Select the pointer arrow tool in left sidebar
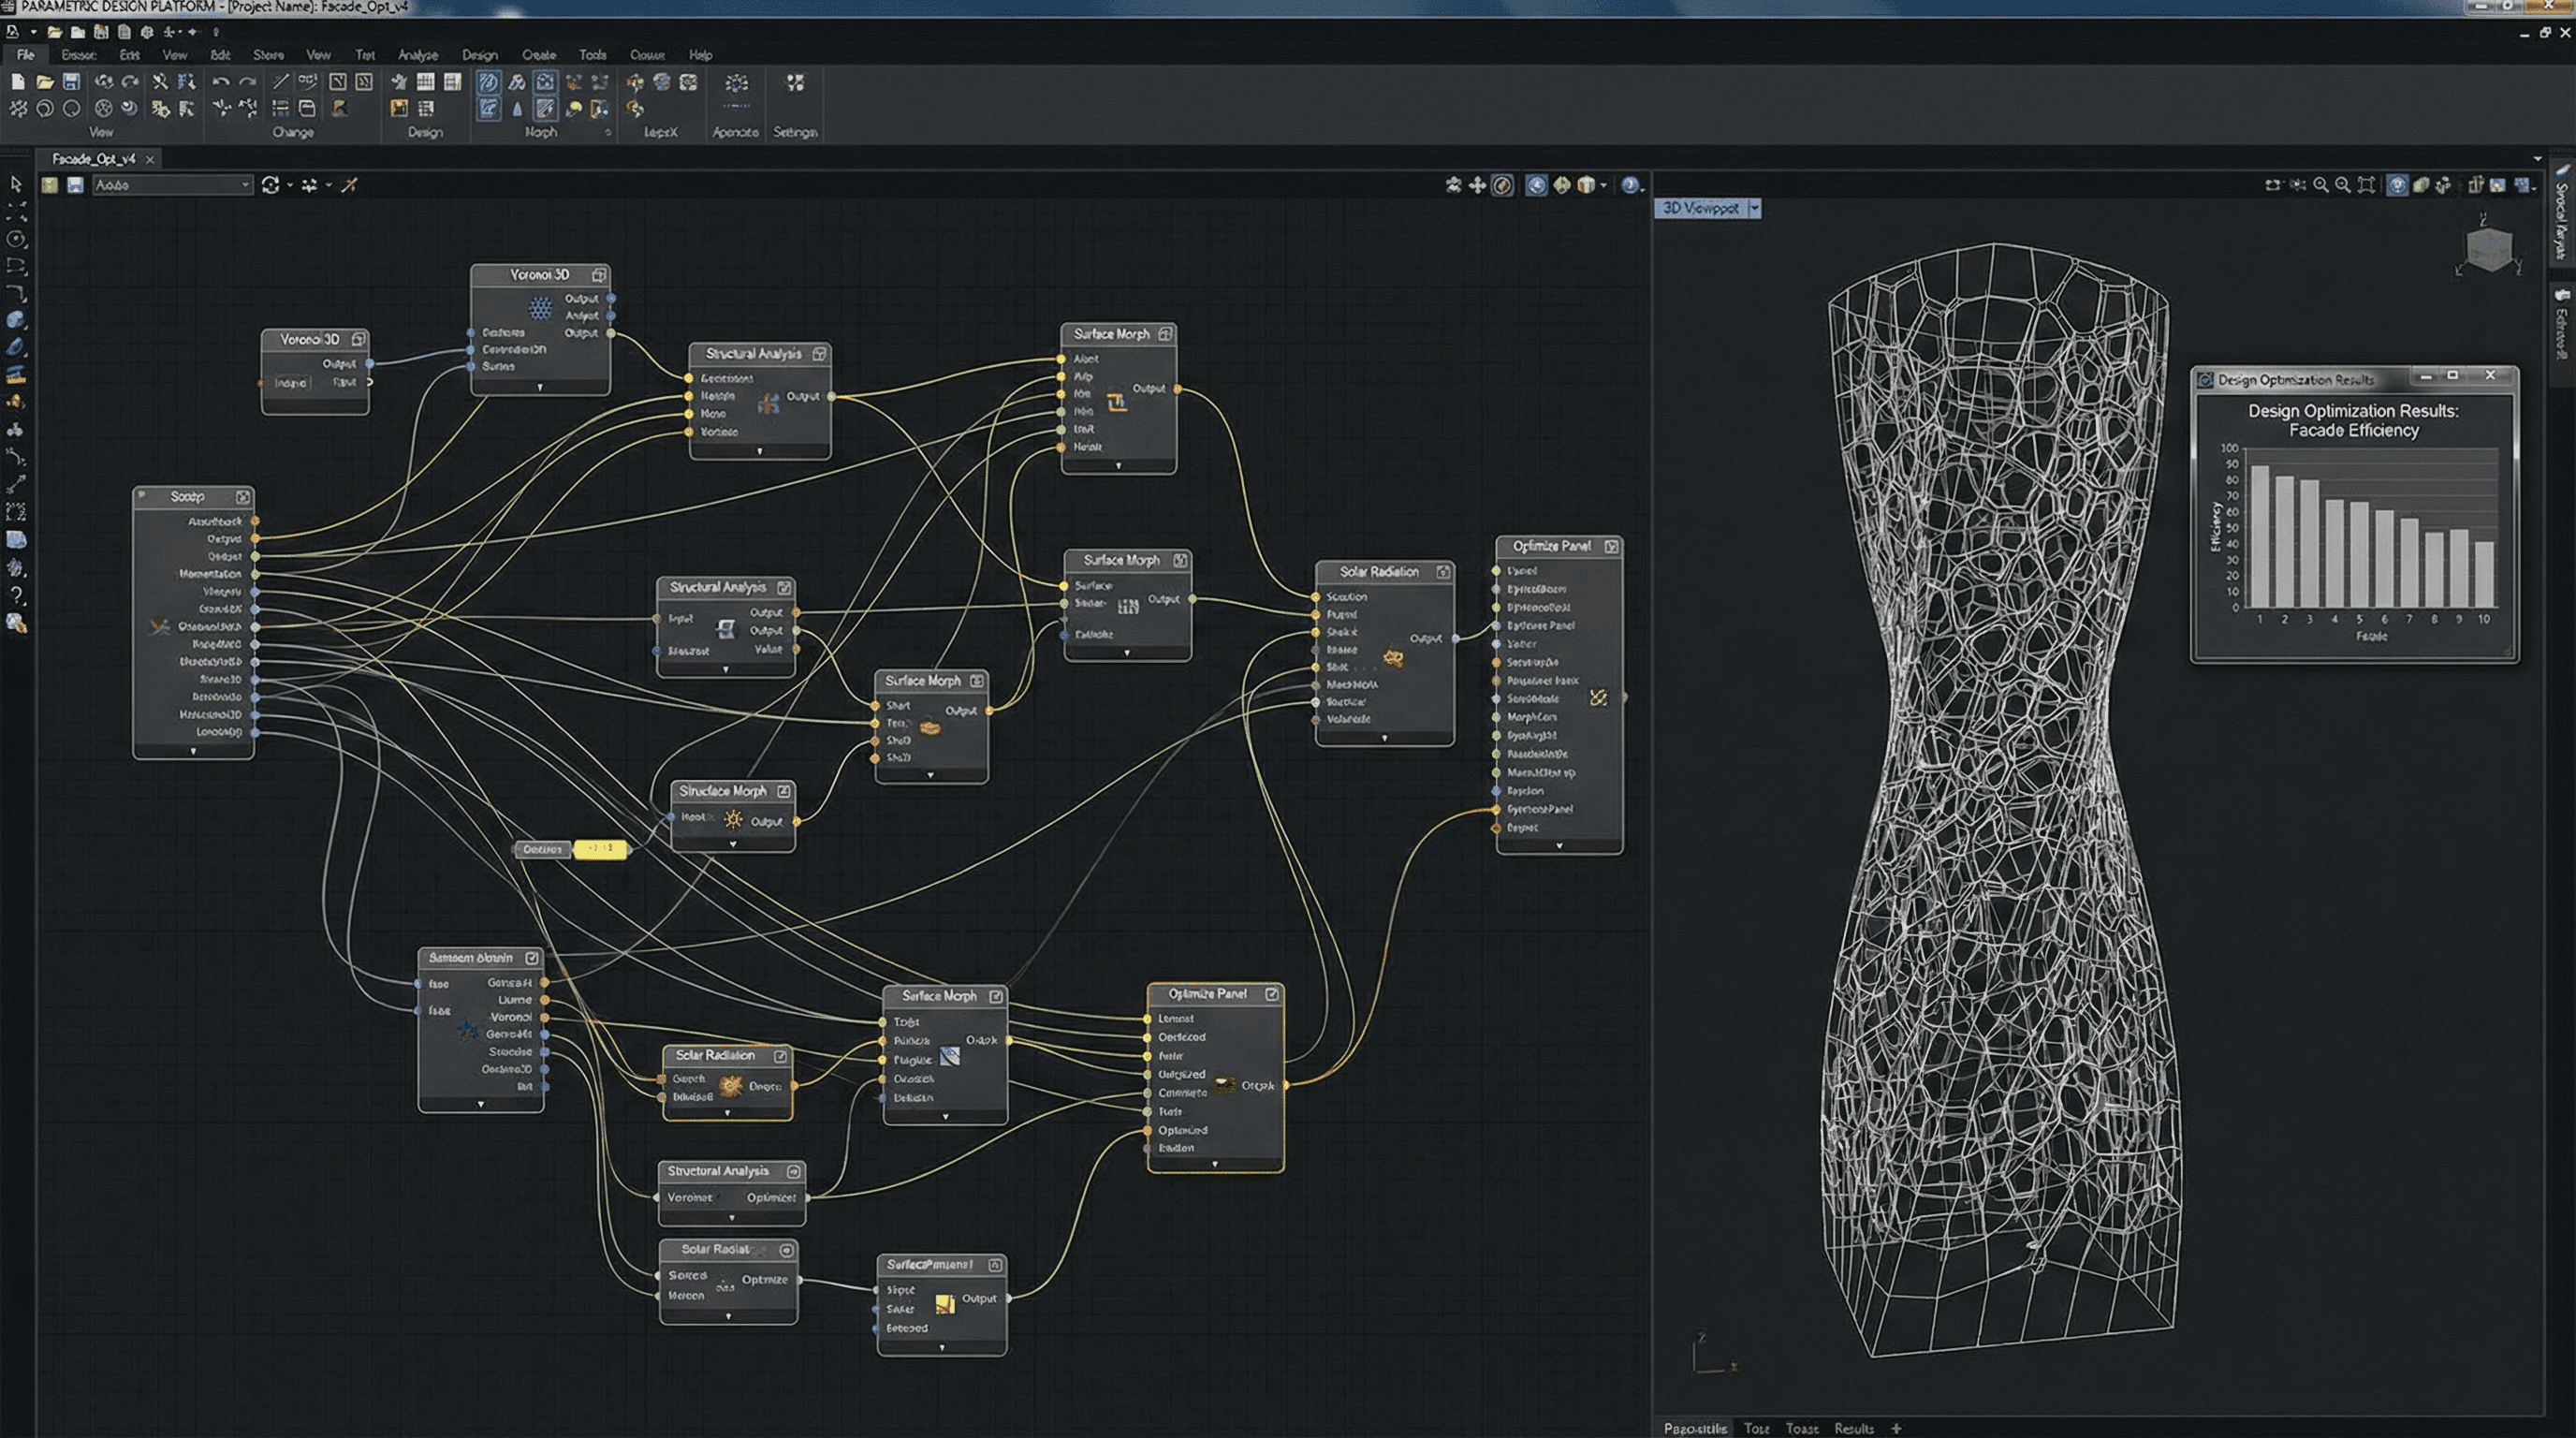This screenshot has width=2576, height=1438. pyautogui.click(x=16, y=184)
